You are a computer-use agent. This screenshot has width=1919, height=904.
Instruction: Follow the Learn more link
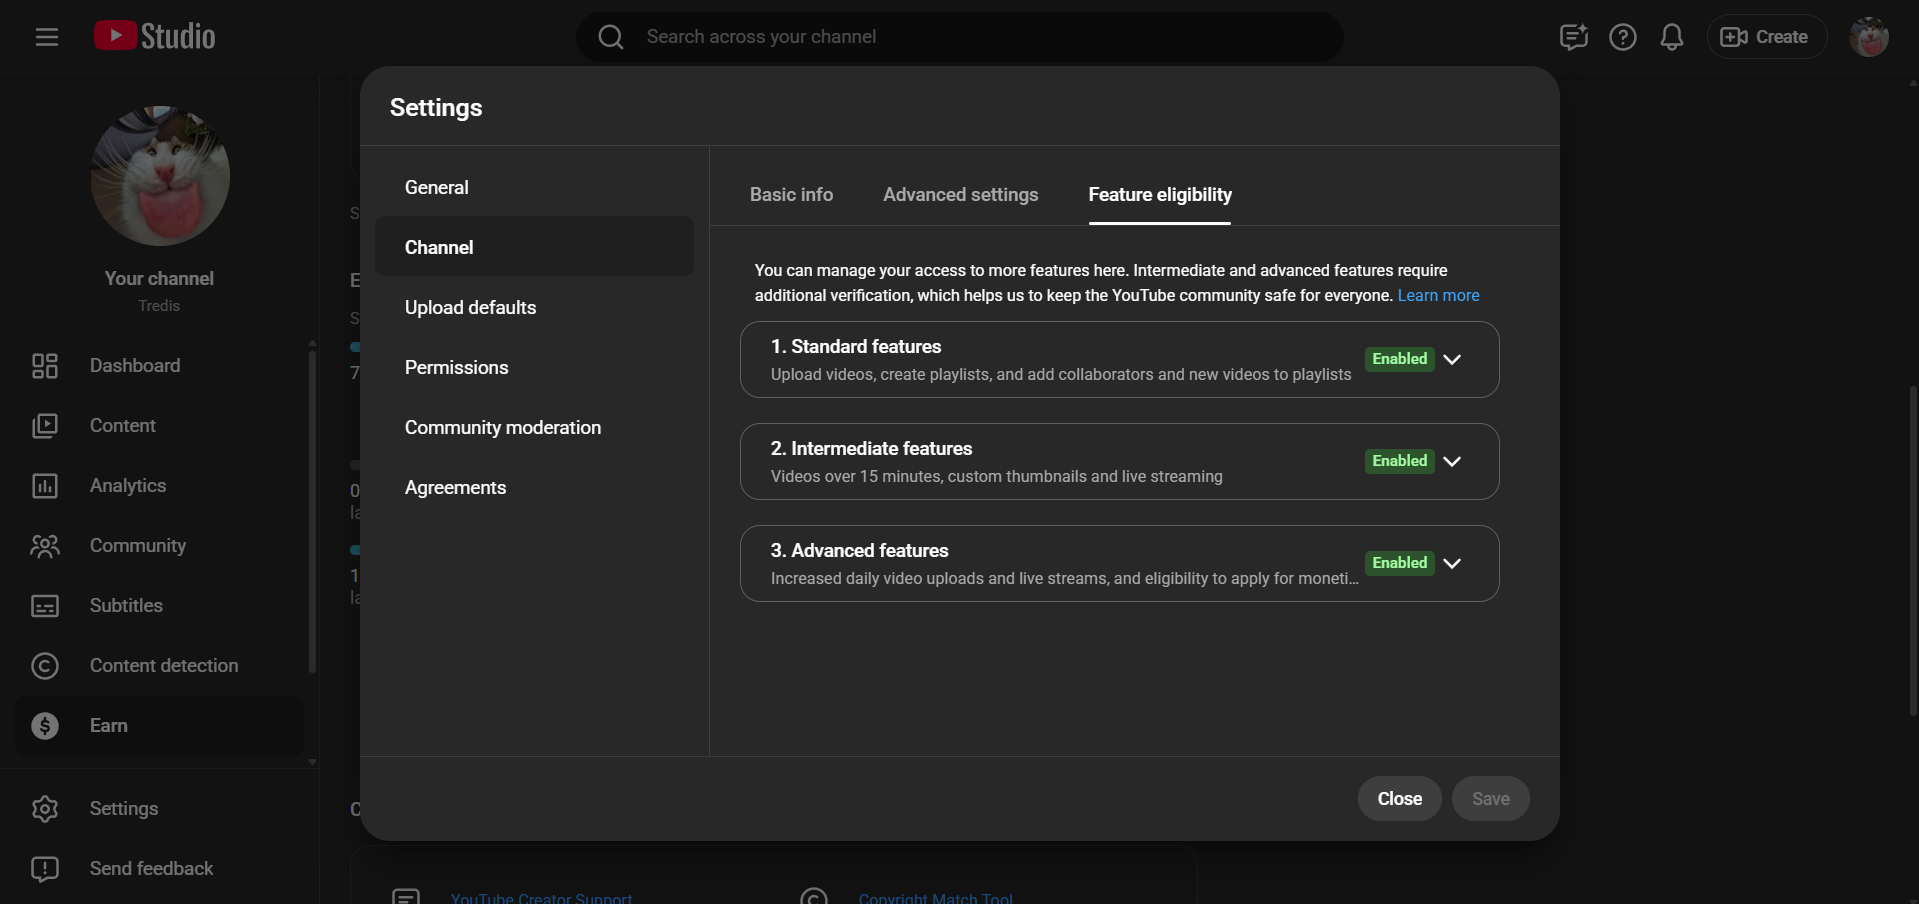(x=1438, y=296)
